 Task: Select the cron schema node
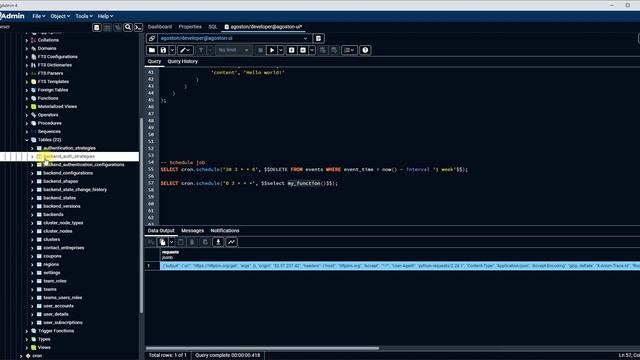tap(37, 356)
